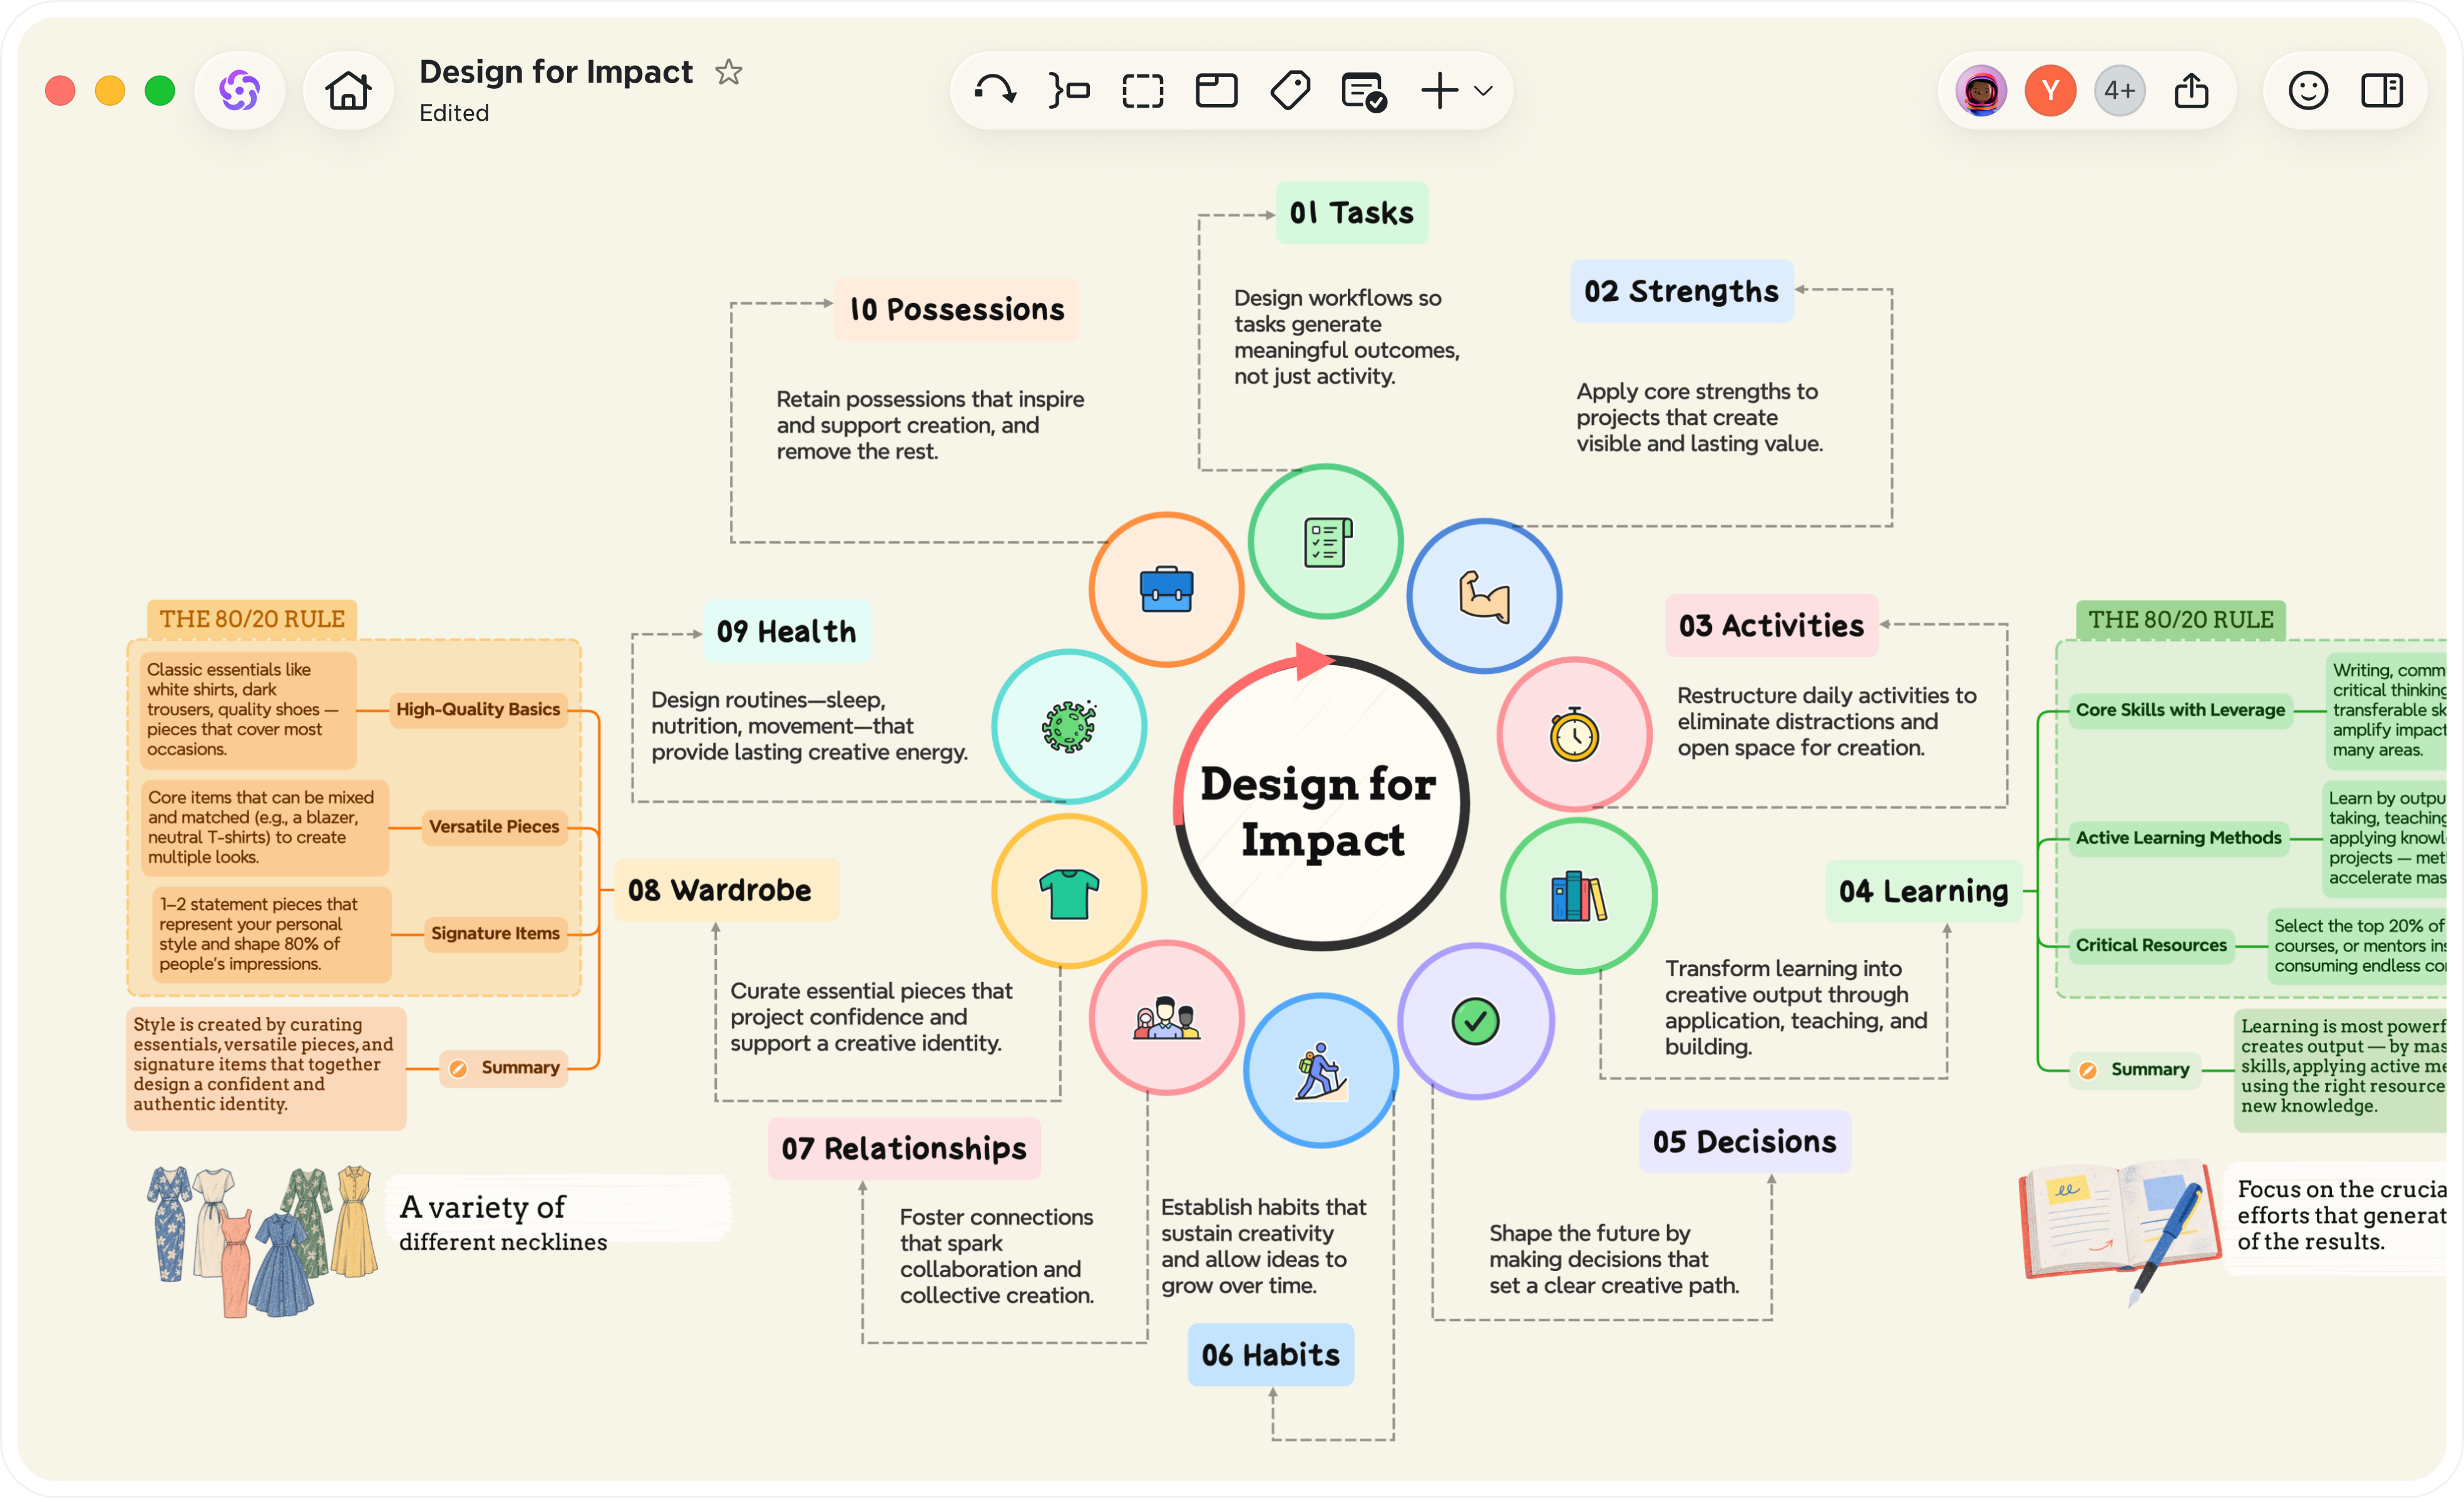Select the 01 Tasks topic
This screenshot has width=2464, height=1502.
click(x=1352, y=213)
